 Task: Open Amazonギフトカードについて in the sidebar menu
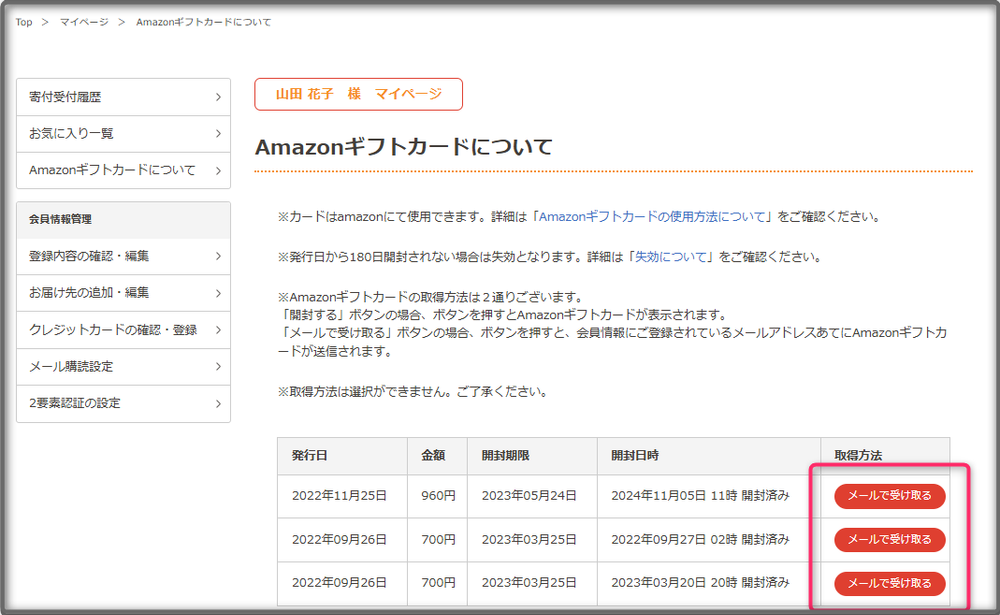112,170
